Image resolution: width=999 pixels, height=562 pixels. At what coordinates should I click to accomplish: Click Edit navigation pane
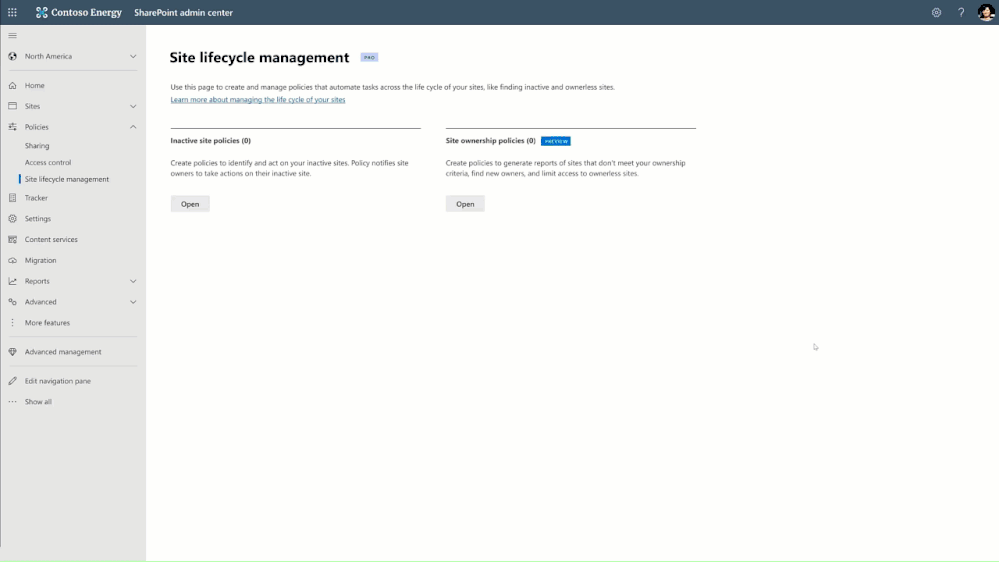[x=58, y=381]
